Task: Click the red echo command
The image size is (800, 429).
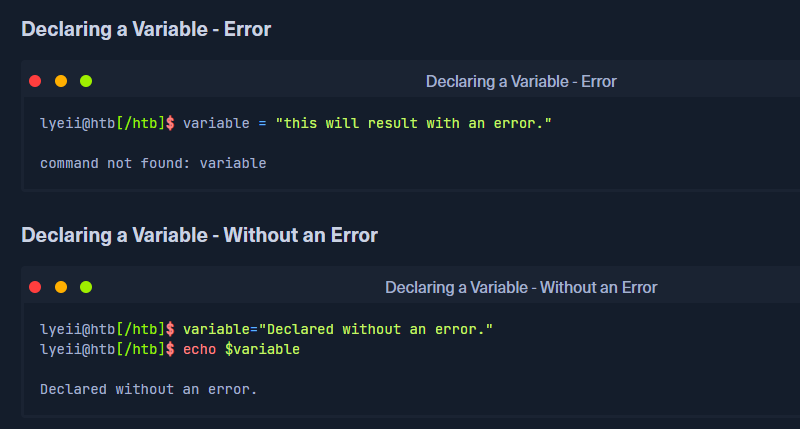Action: coord(199,349)
